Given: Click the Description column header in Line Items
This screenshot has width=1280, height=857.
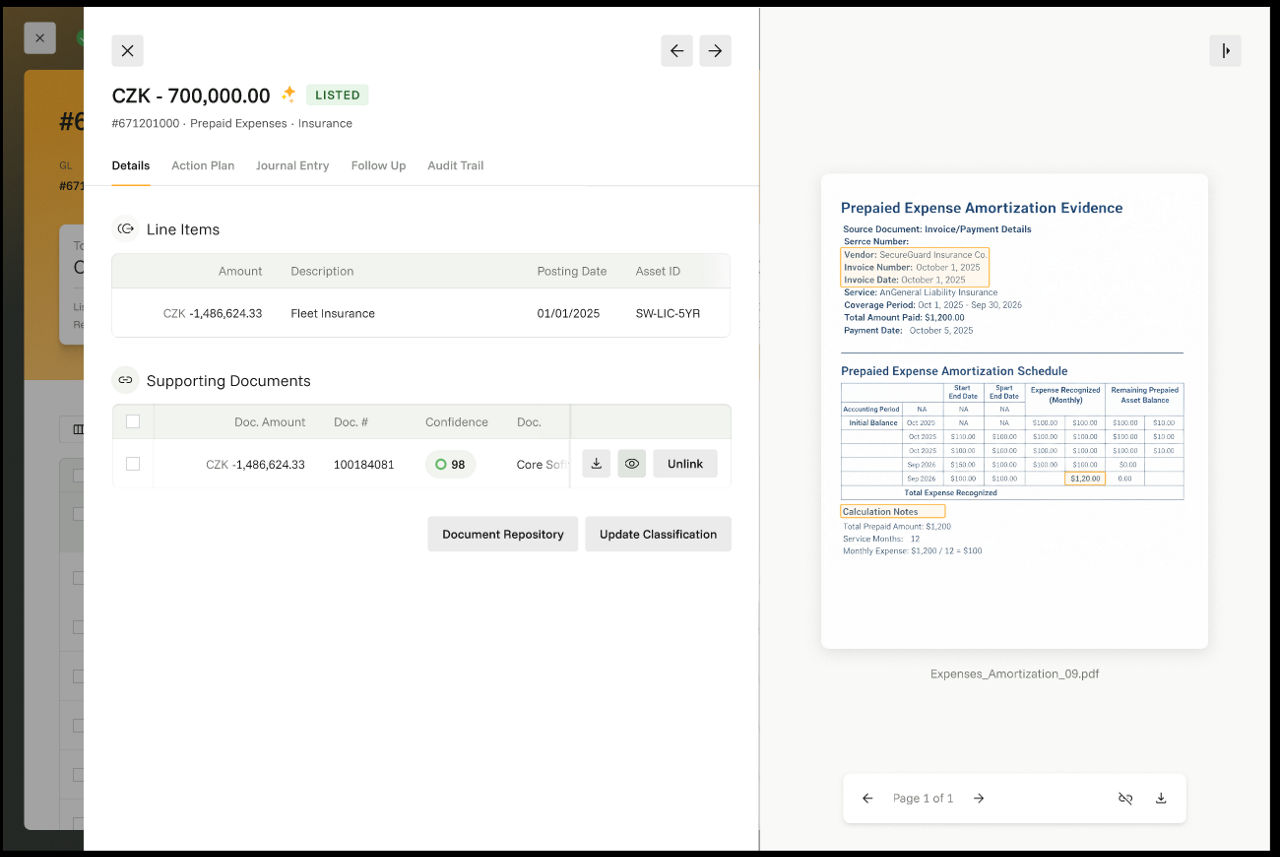Looking at the screenshot, I should [322, 271].
